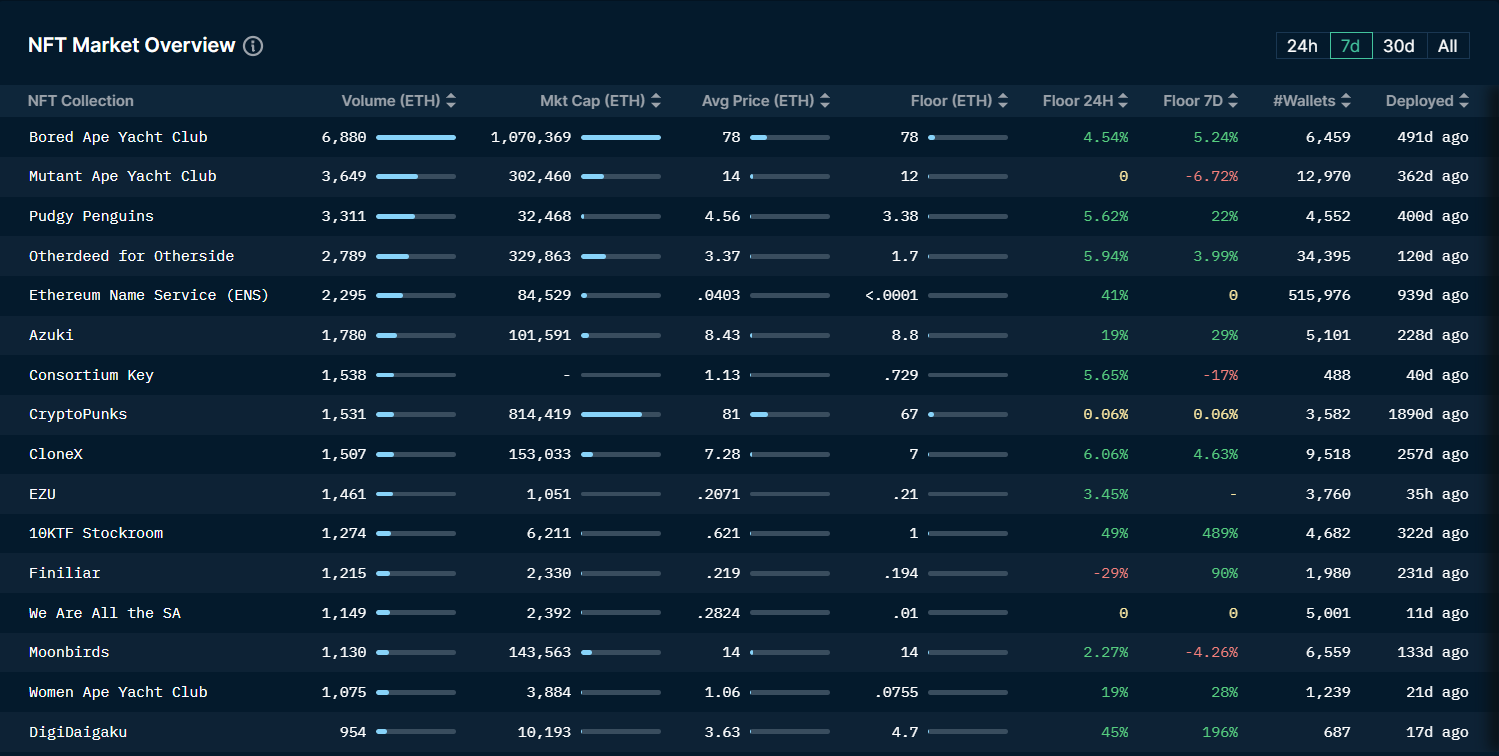1499x756 pixels.
Task: Switch to the 24h timeframe
Action: 1302,46
